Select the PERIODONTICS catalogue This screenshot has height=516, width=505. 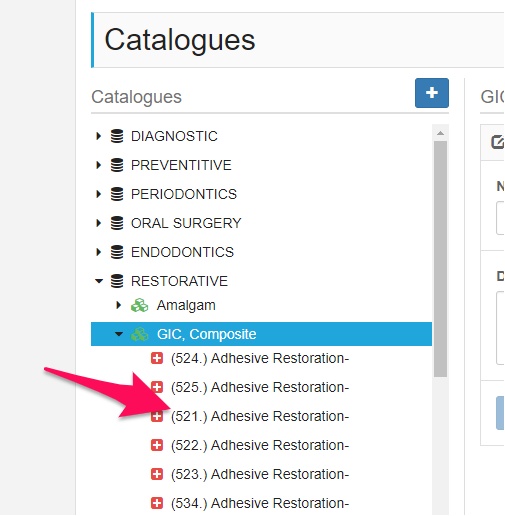[184, 194]
